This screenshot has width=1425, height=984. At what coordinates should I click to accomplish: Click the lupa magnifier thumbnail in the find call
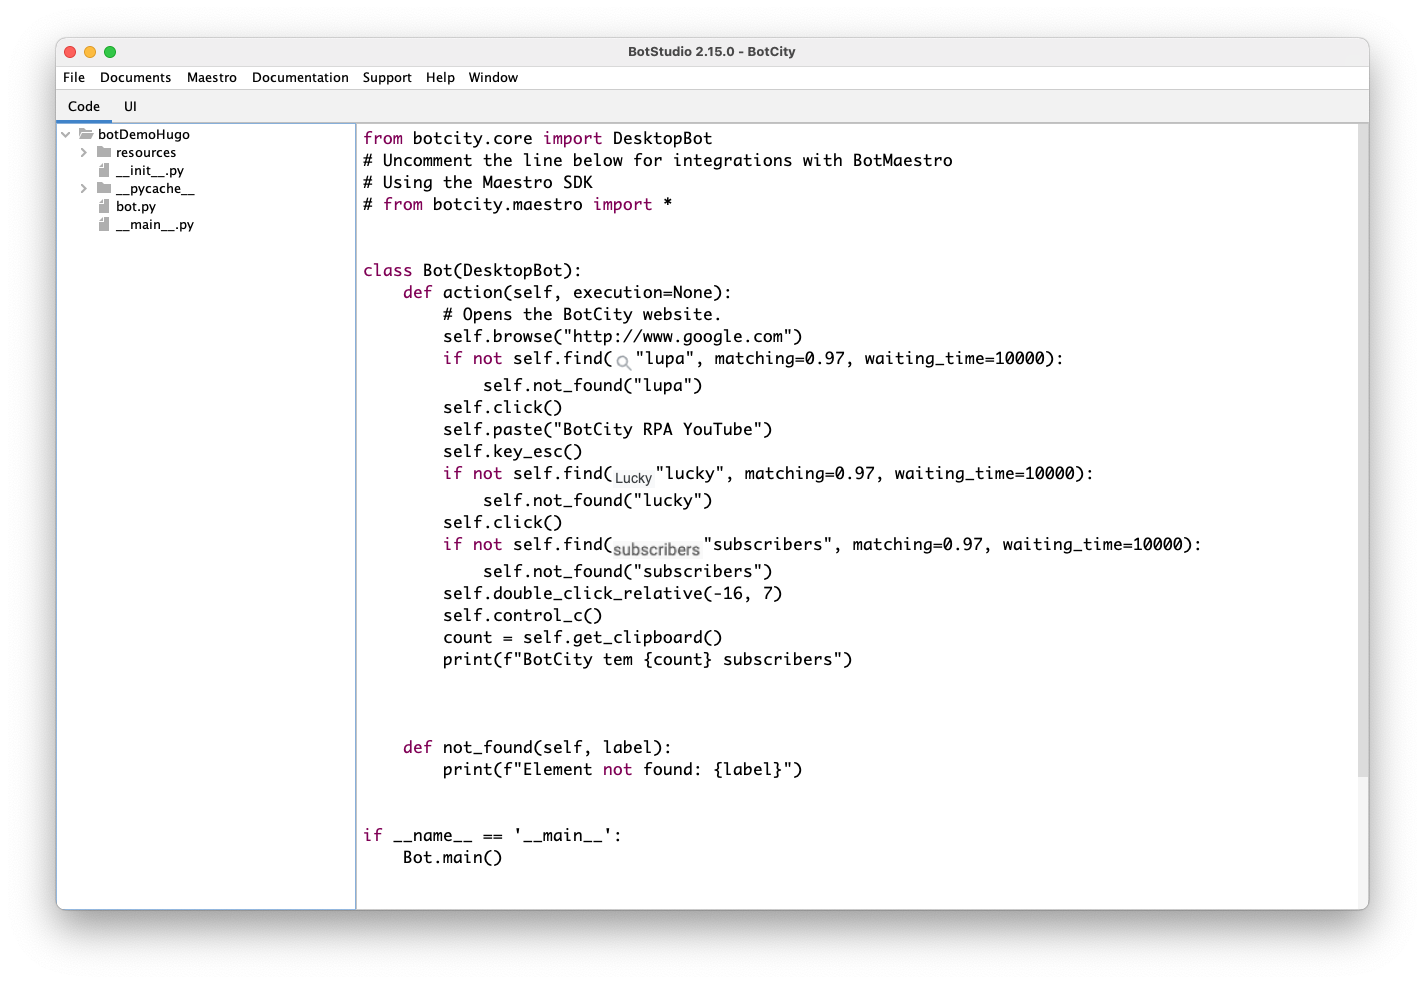pos(623,362)
